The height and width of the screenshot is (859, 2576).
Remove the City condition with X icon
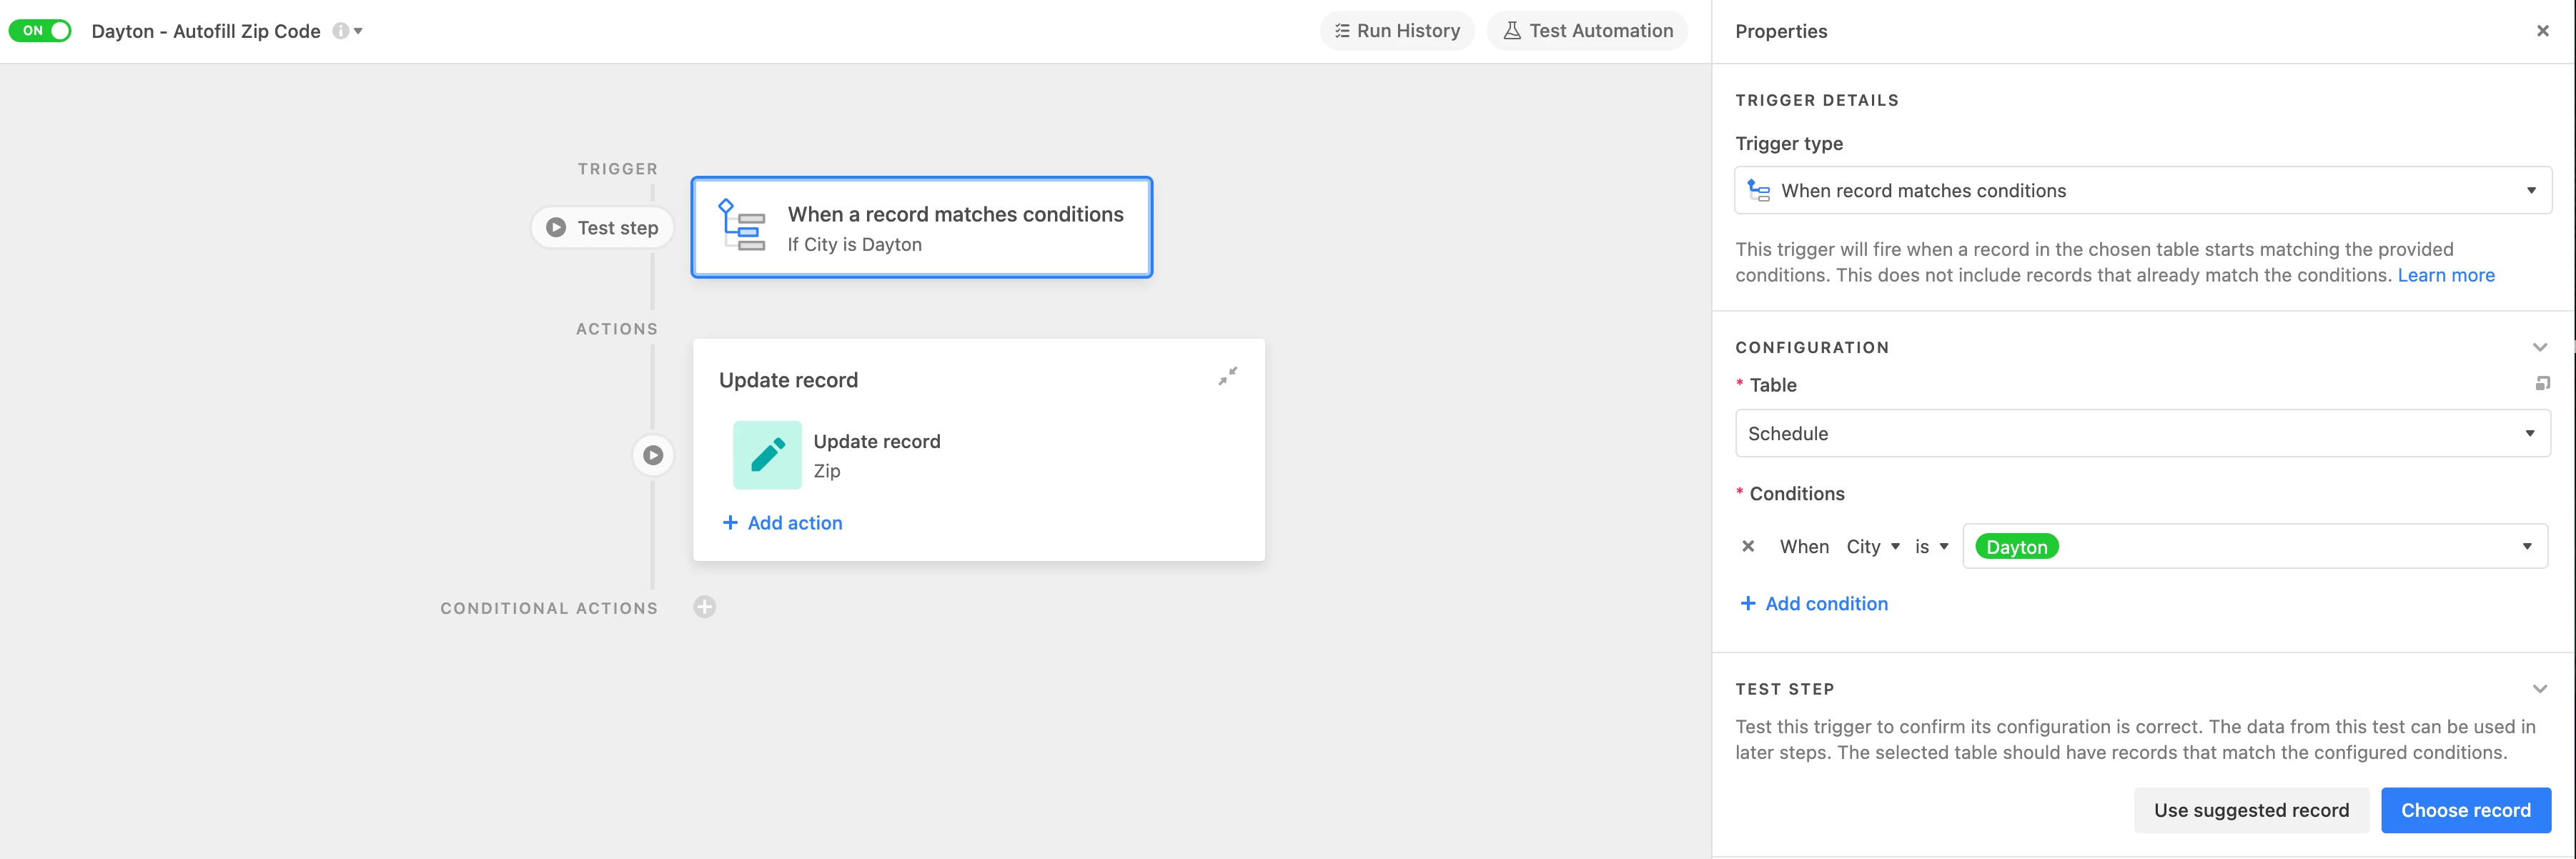click(1748, 547)
